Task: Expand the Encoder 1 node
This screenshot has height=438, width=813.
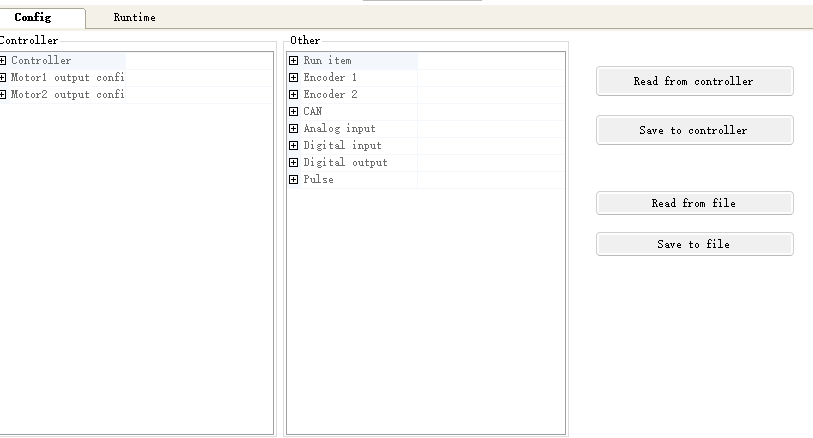Action: (293, 78)
